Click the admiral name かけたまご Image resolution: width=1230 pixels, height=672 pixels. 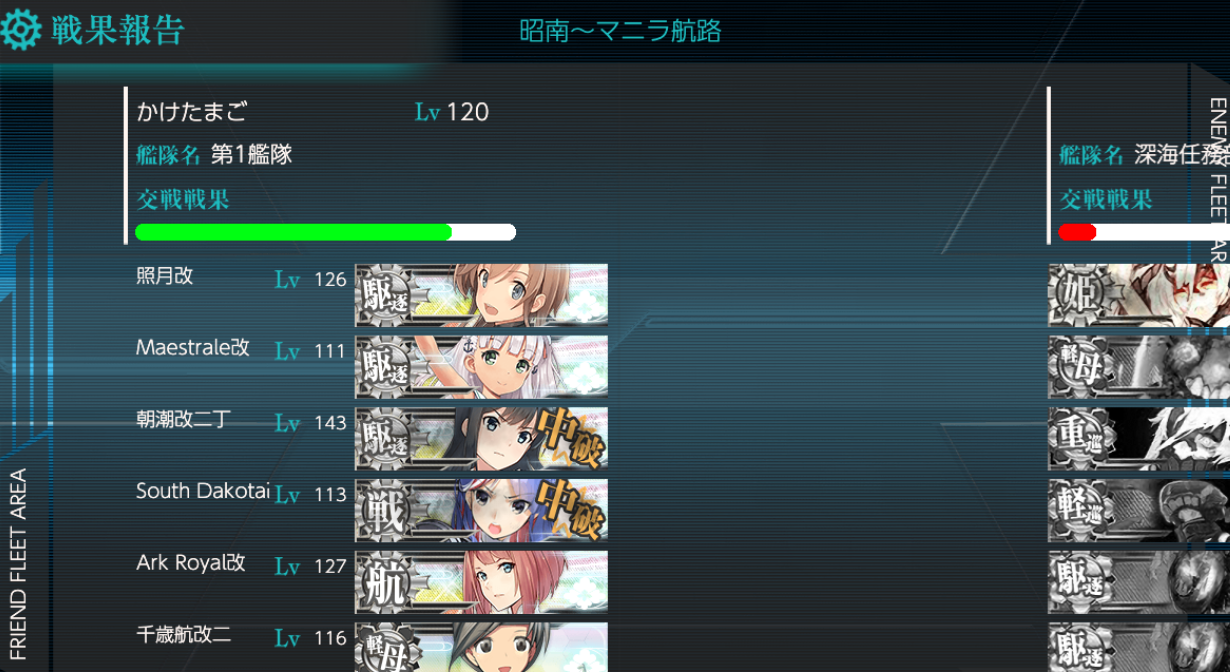click(x=192, y=111)
